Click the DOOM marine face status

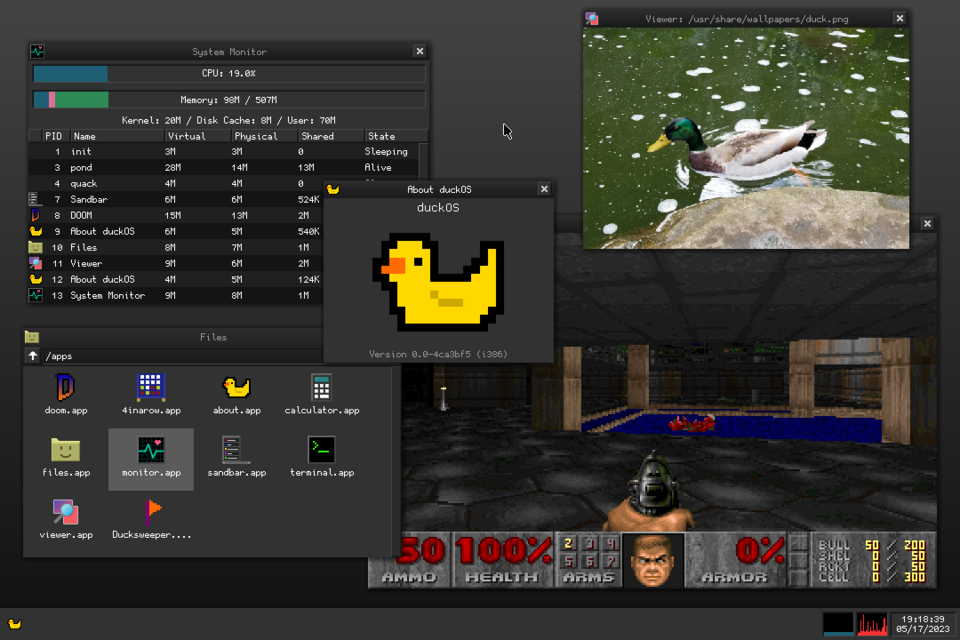point(653,560)
